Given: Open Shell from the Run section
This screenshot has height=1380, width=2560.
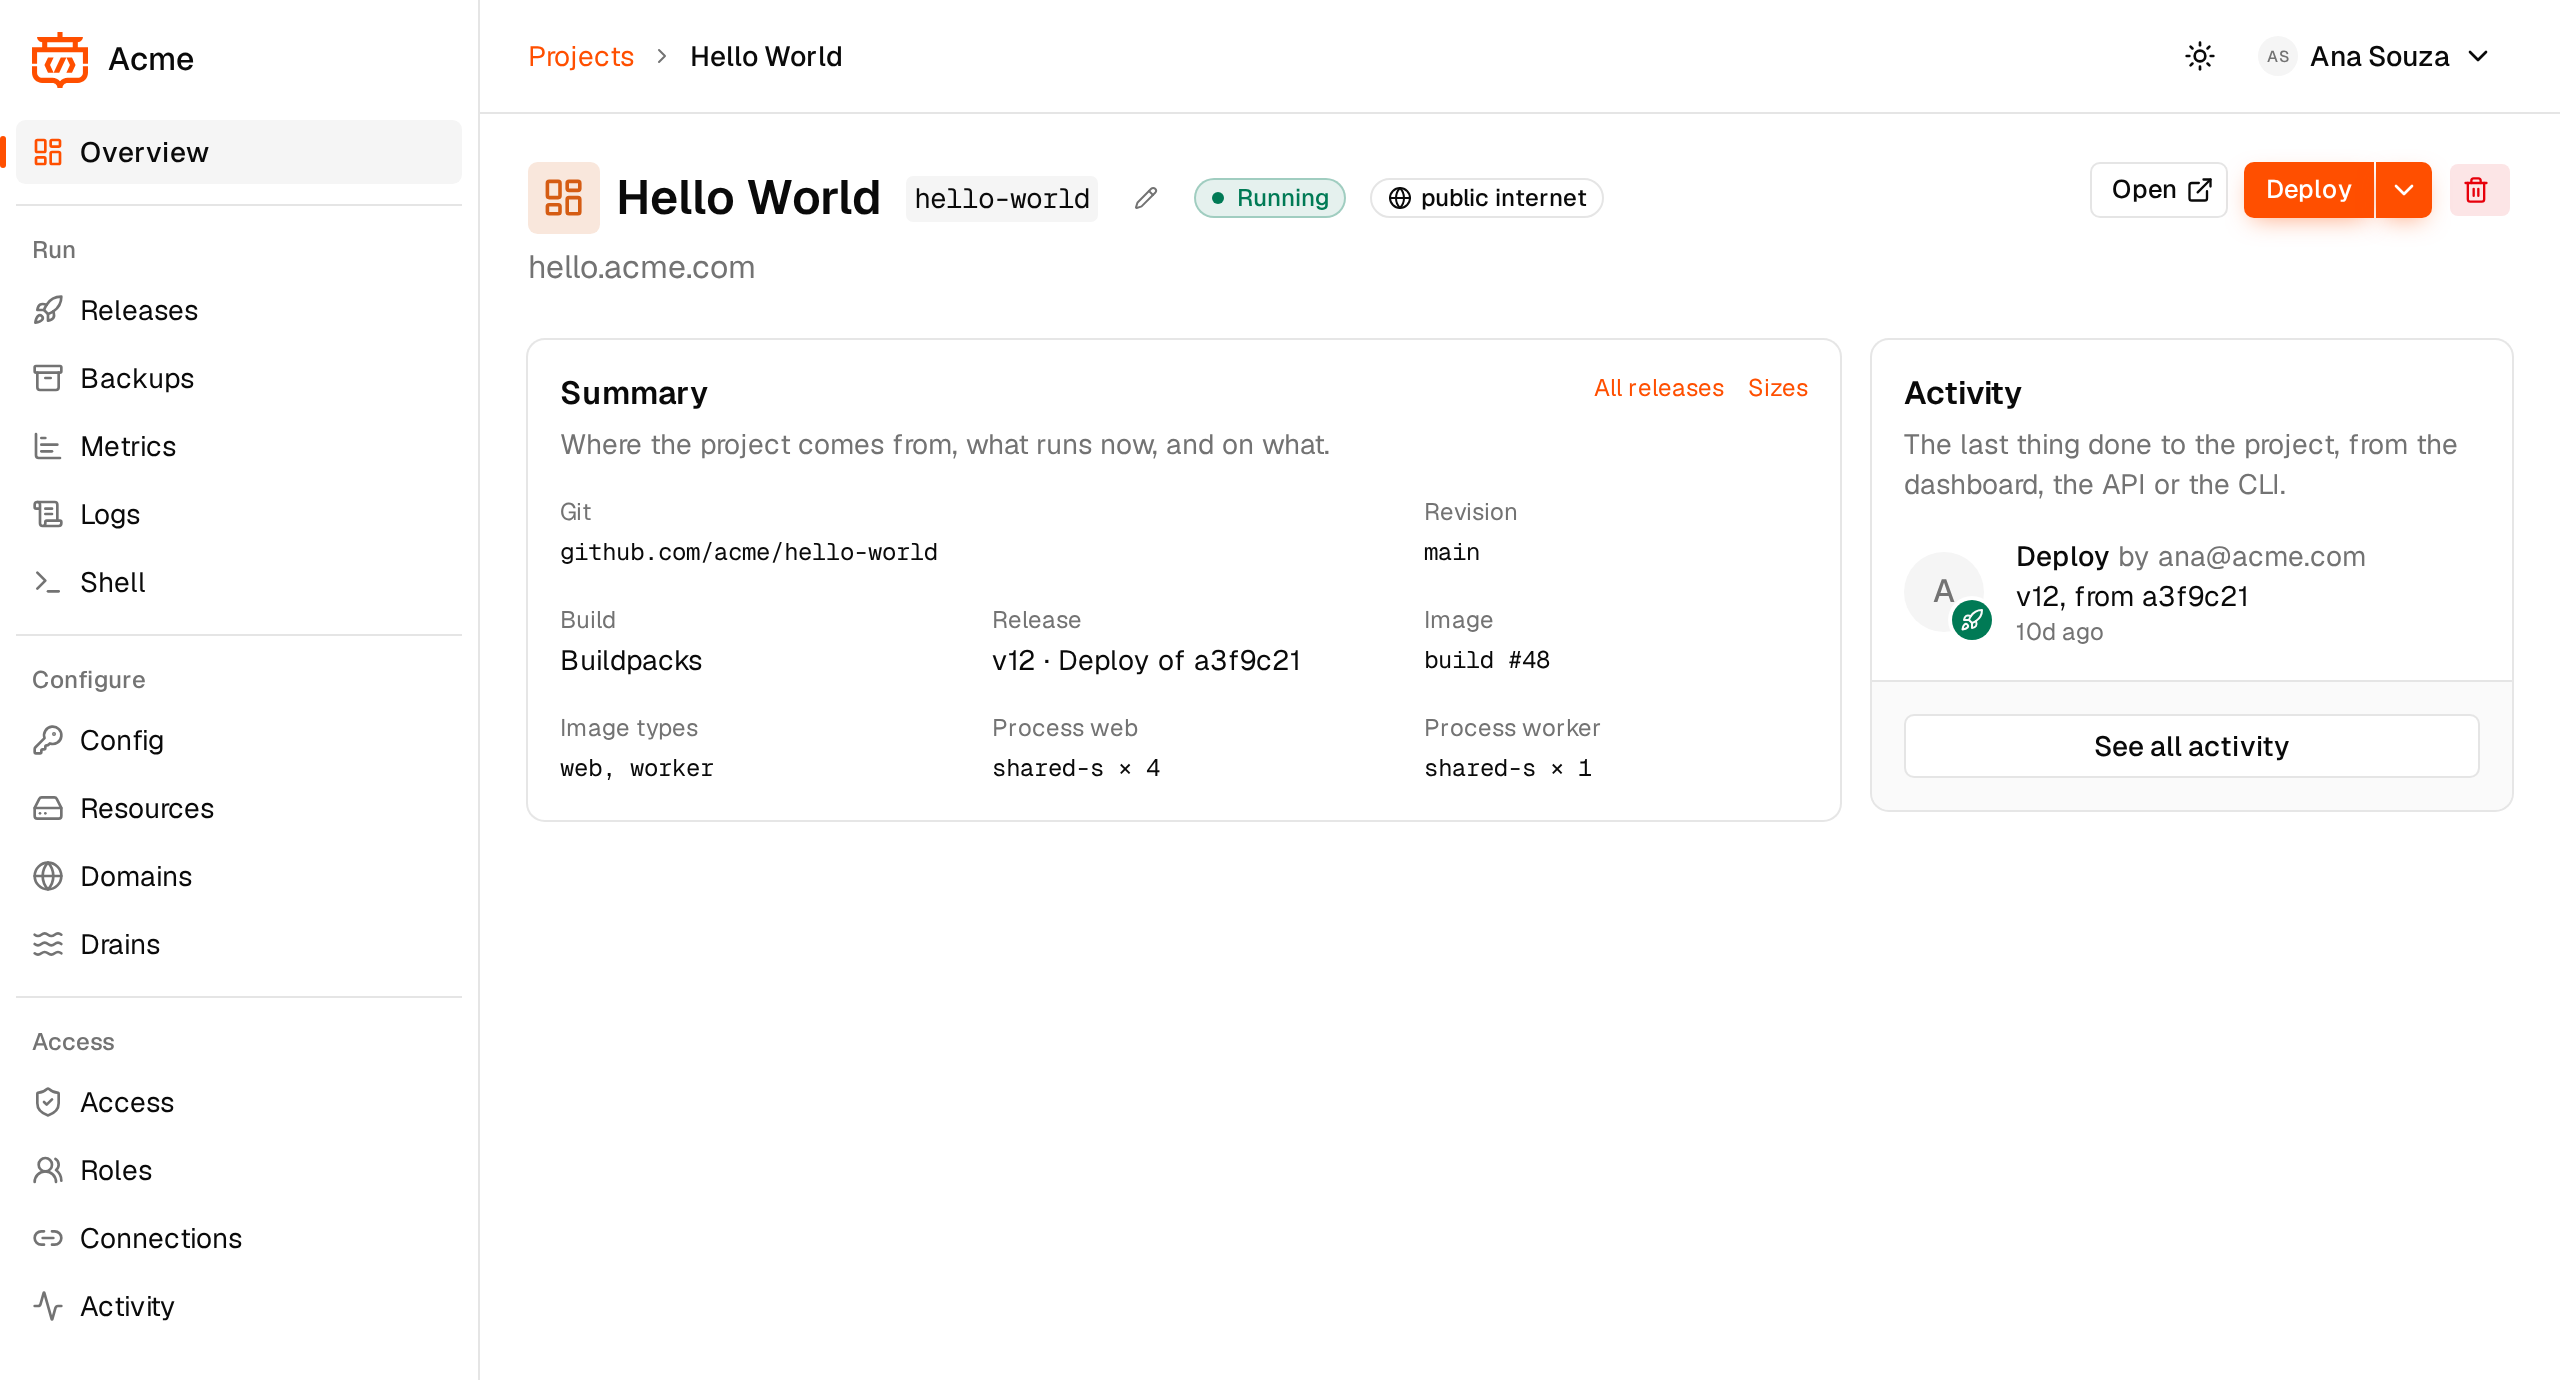Looking at the screenshot, I should 239,582.
